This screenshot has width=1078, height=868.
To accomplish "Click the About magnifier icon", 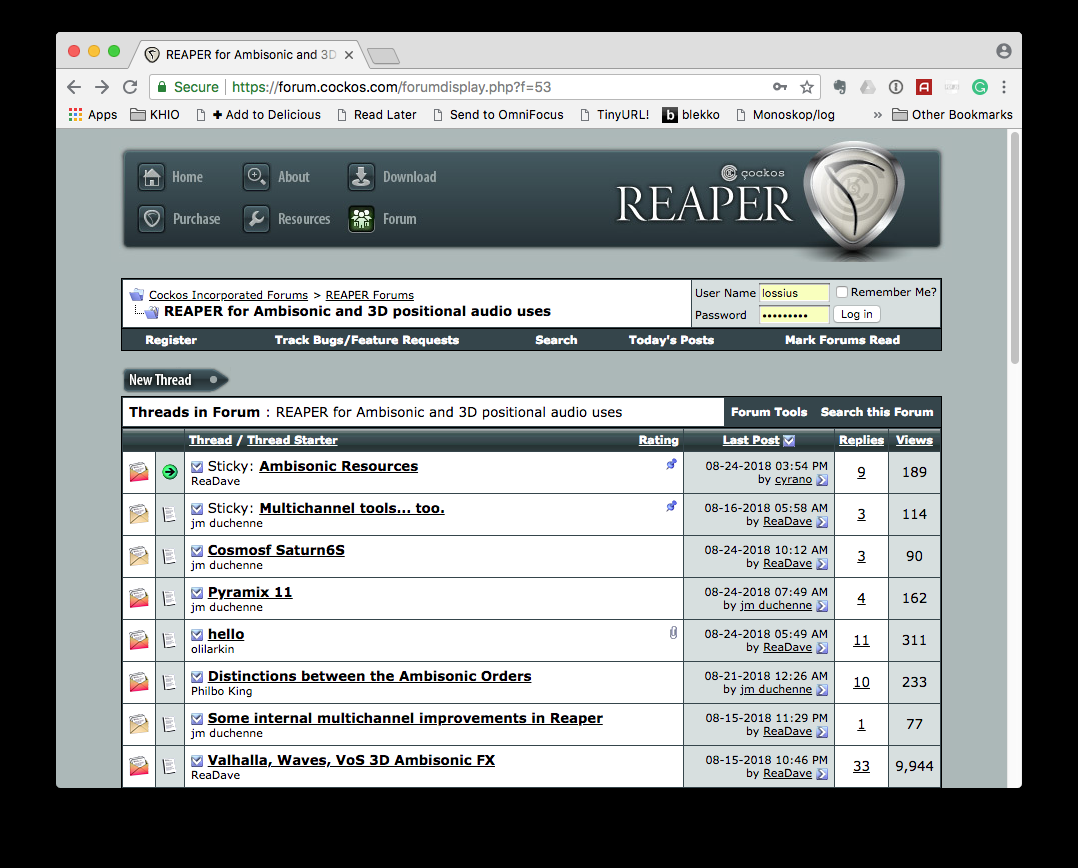I will 257,177.
